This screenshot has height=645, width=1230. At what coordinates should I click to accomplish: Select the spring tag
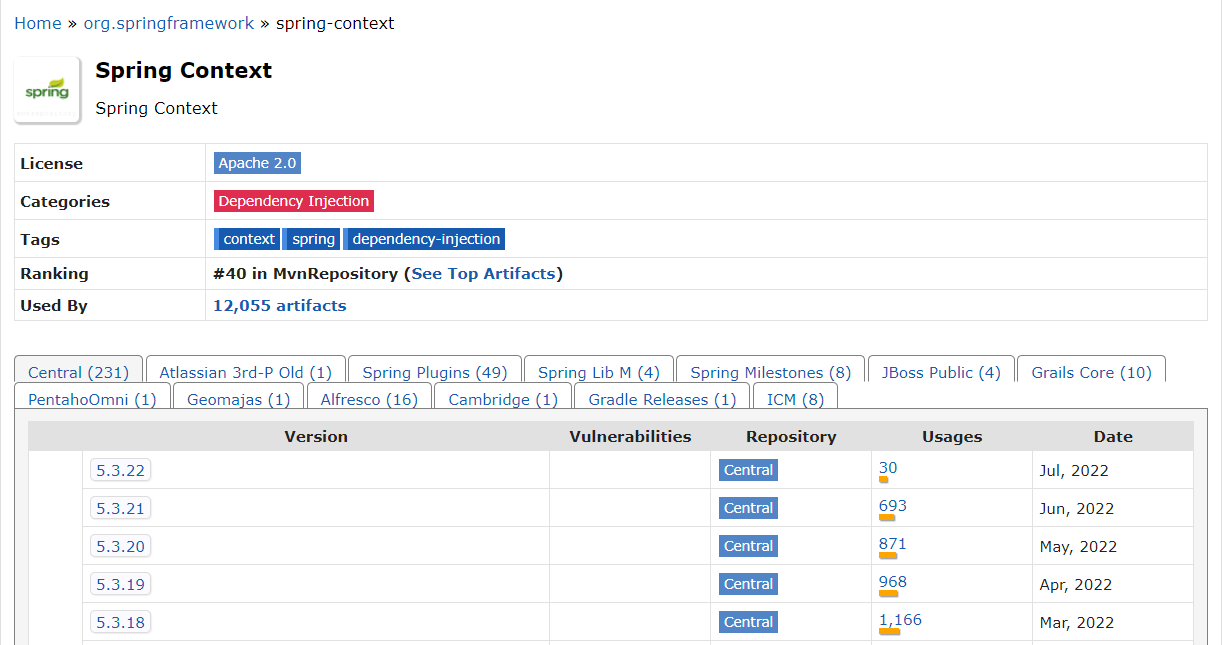pos(312,239)
